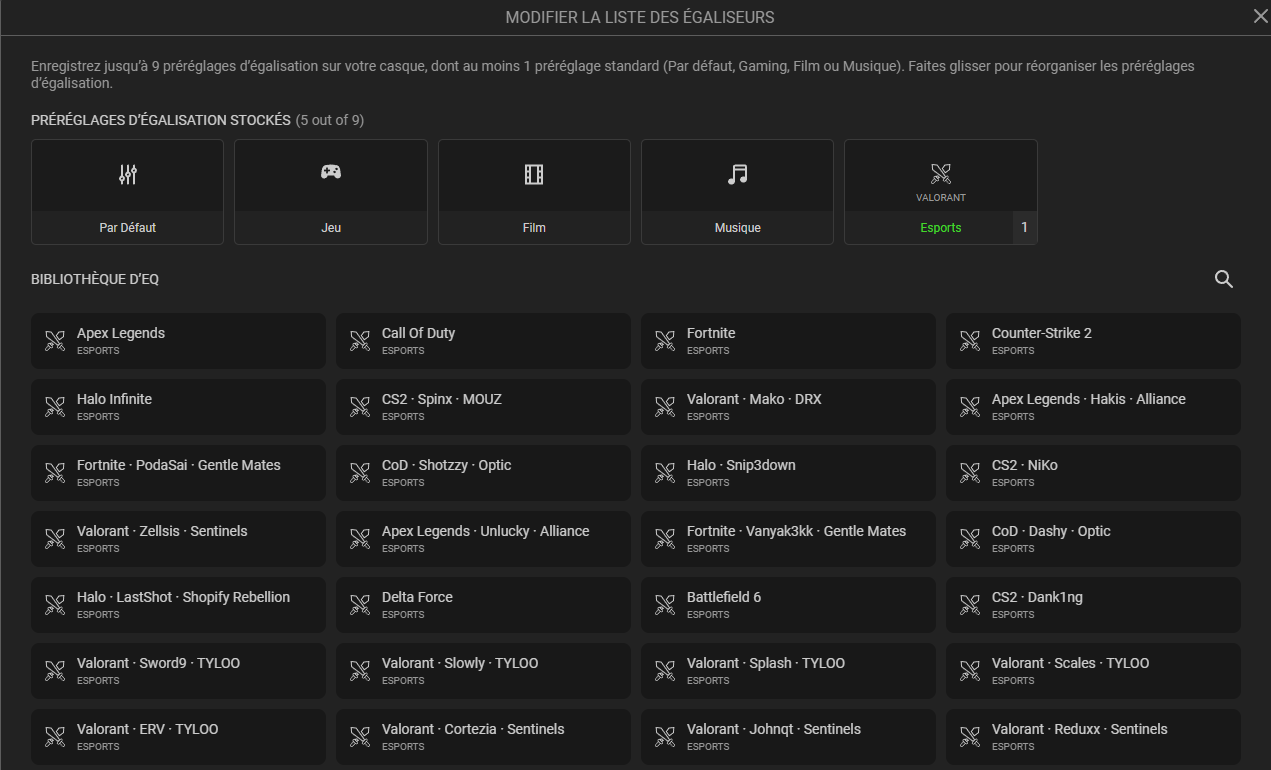Add the CS2 · Dank1ng preset

click(1093, 605)
